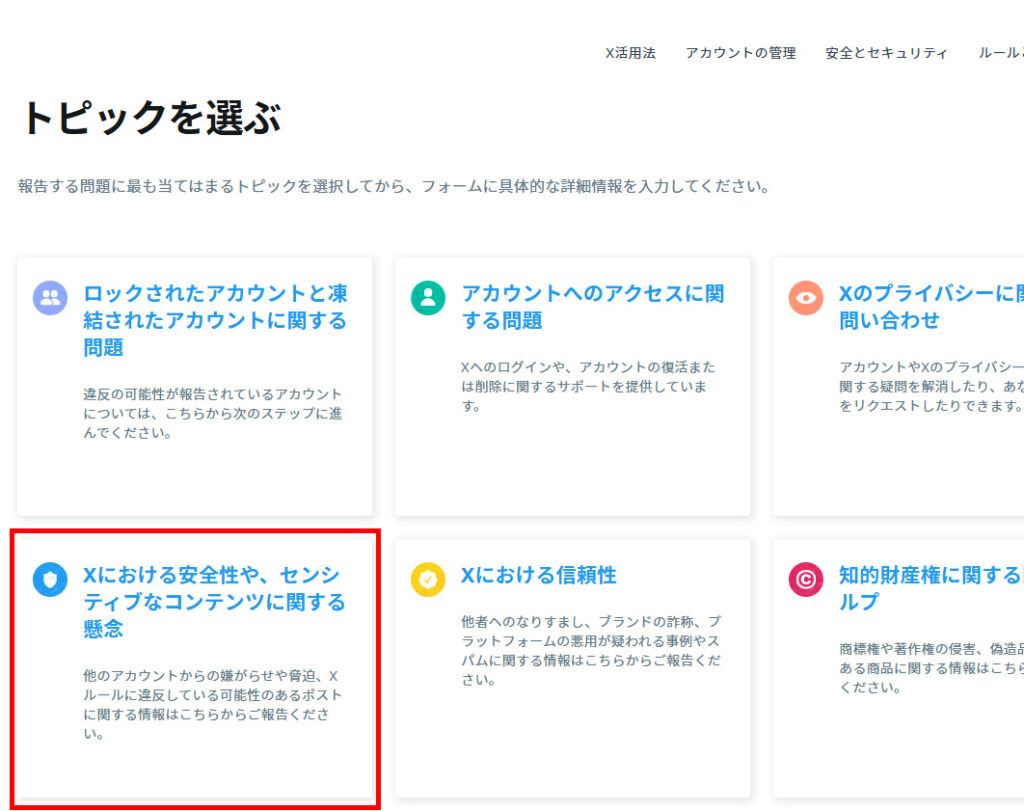Click the blue shield safety icon
Screen dimensions: 1024x811
(x=50, y=579)
